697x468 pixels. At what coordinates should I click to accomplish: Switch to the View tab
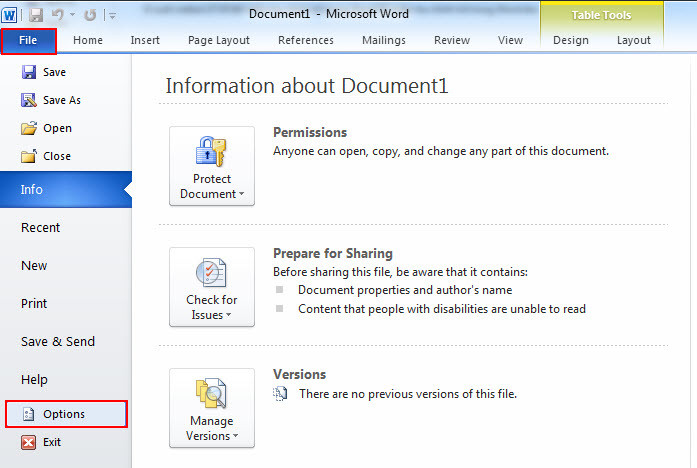tap(510, 40)
